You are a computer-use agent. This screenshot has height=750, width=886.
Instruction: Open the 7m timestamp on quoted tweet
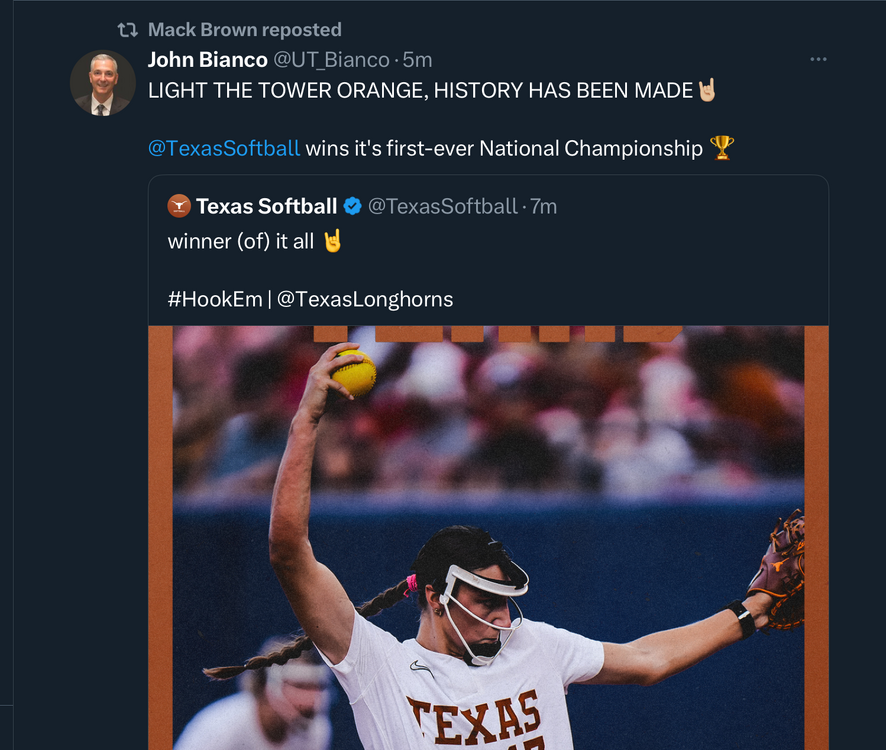click(543, 206)
